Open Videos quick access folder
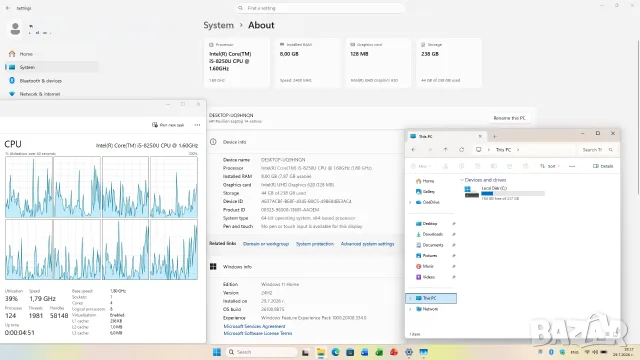 425,277
